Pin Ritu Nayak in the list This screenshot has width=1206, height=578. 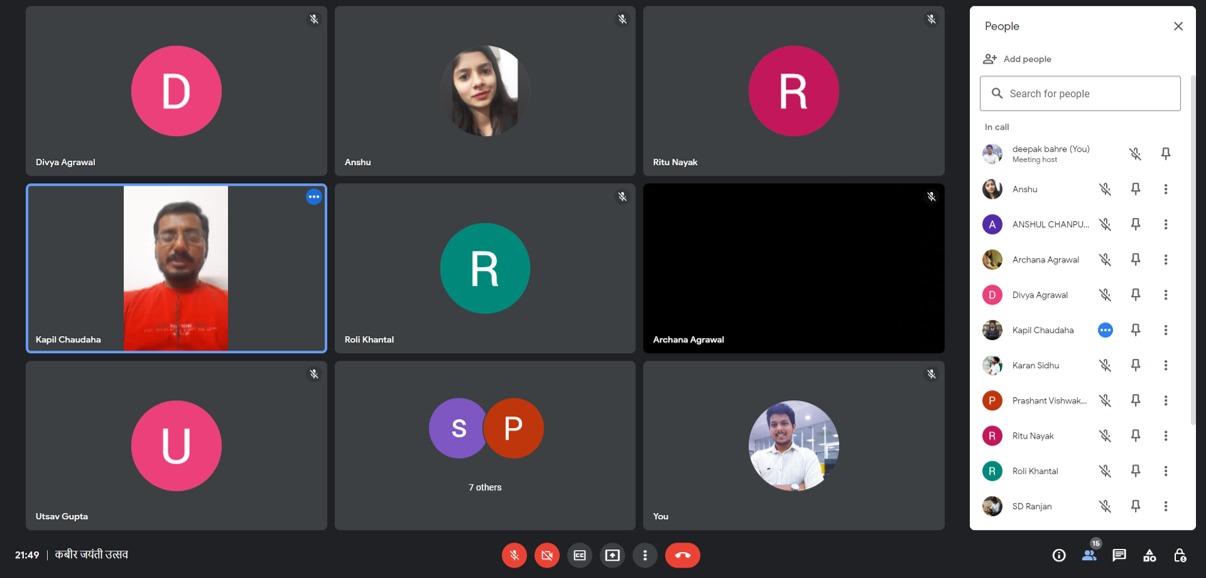pos(1135,436)
